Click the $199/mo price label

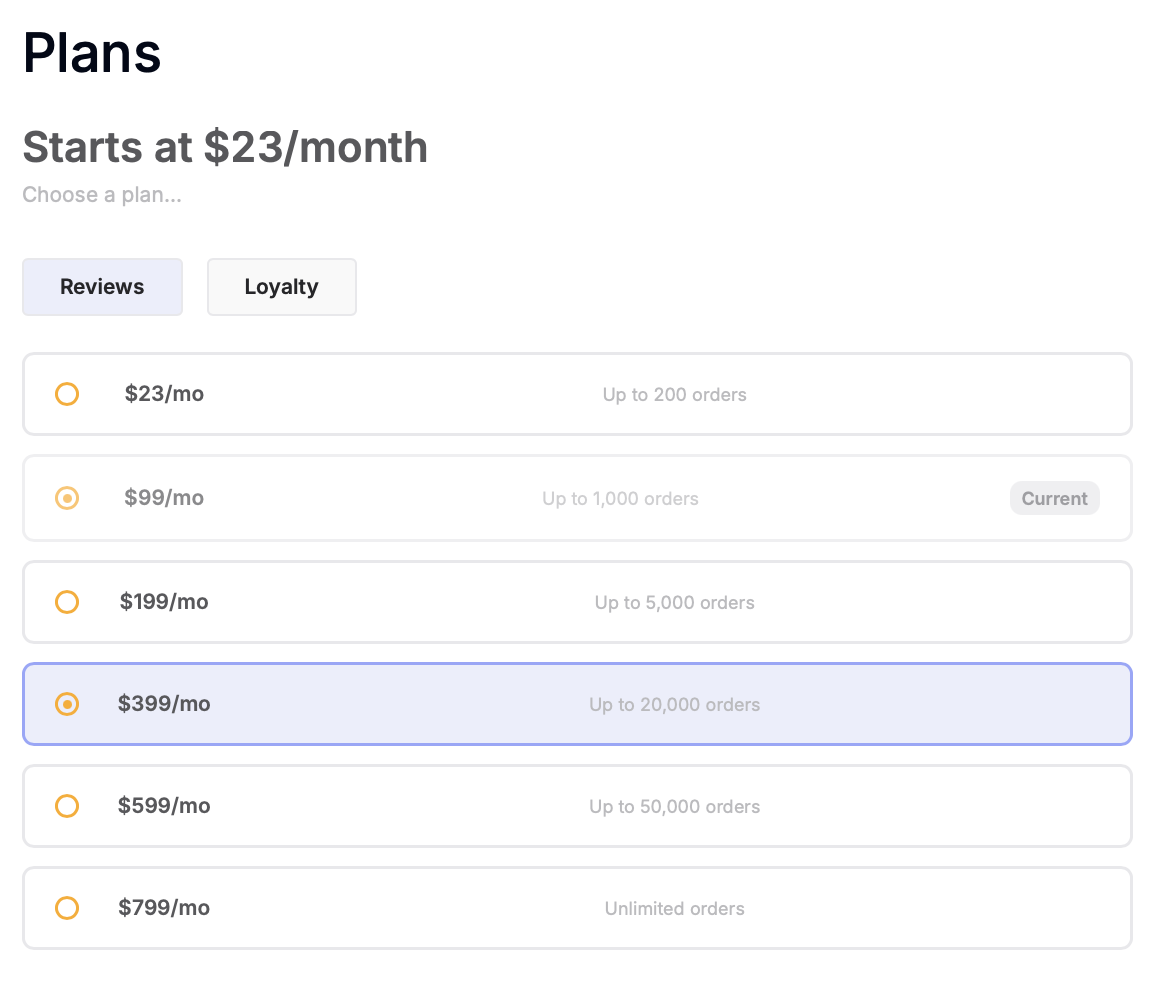[x=164, y=602]
